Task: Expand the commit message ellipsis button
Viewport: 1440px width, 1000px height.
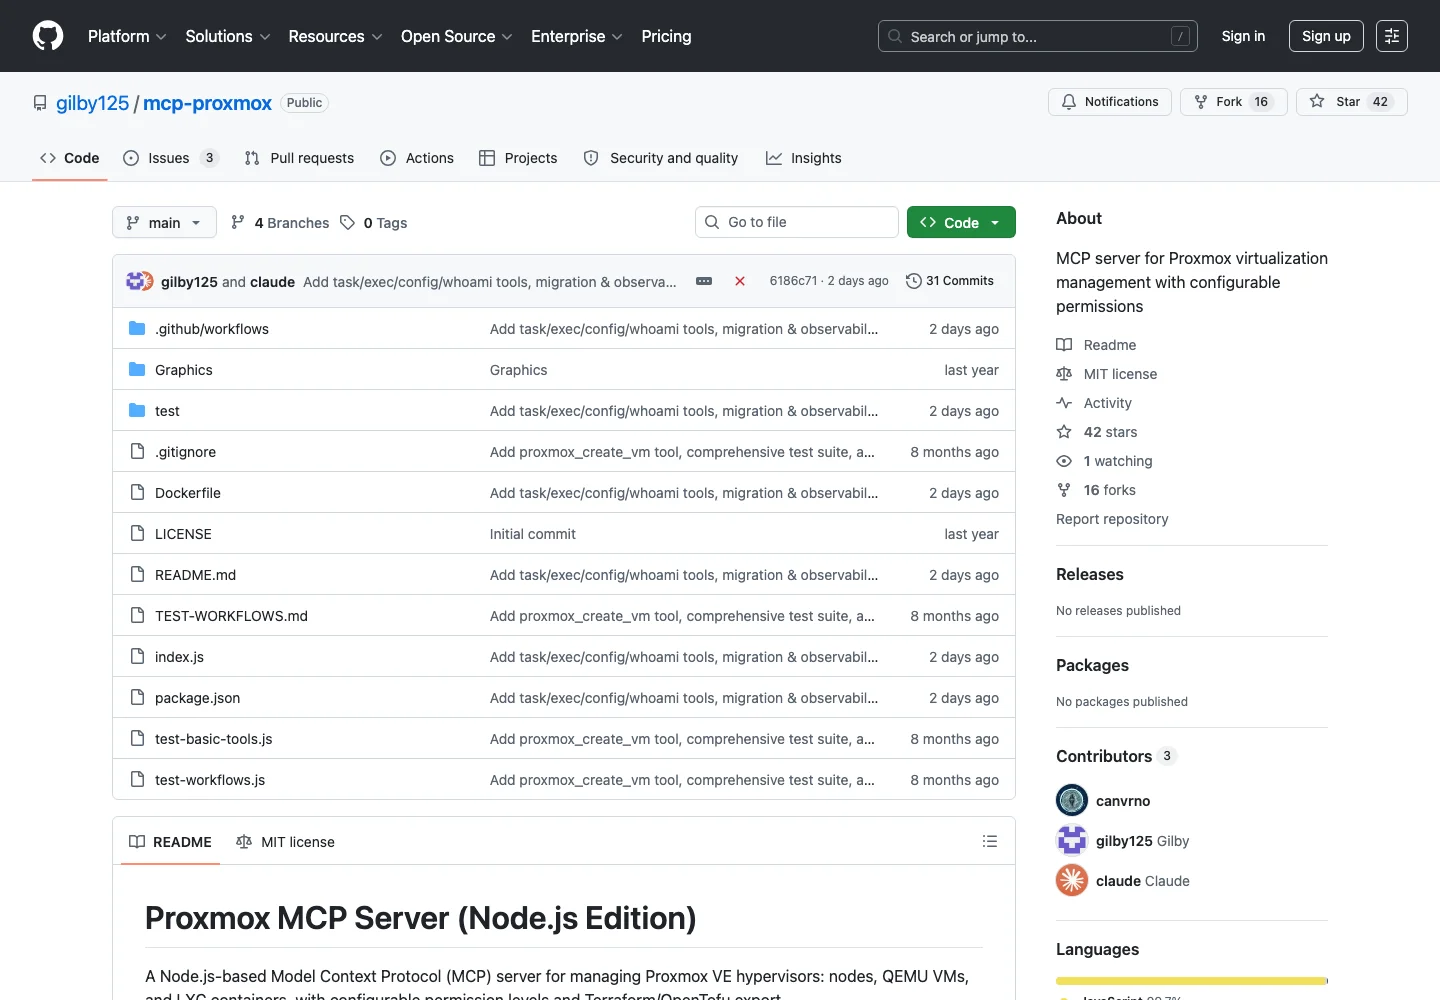Action: point(704,281)
